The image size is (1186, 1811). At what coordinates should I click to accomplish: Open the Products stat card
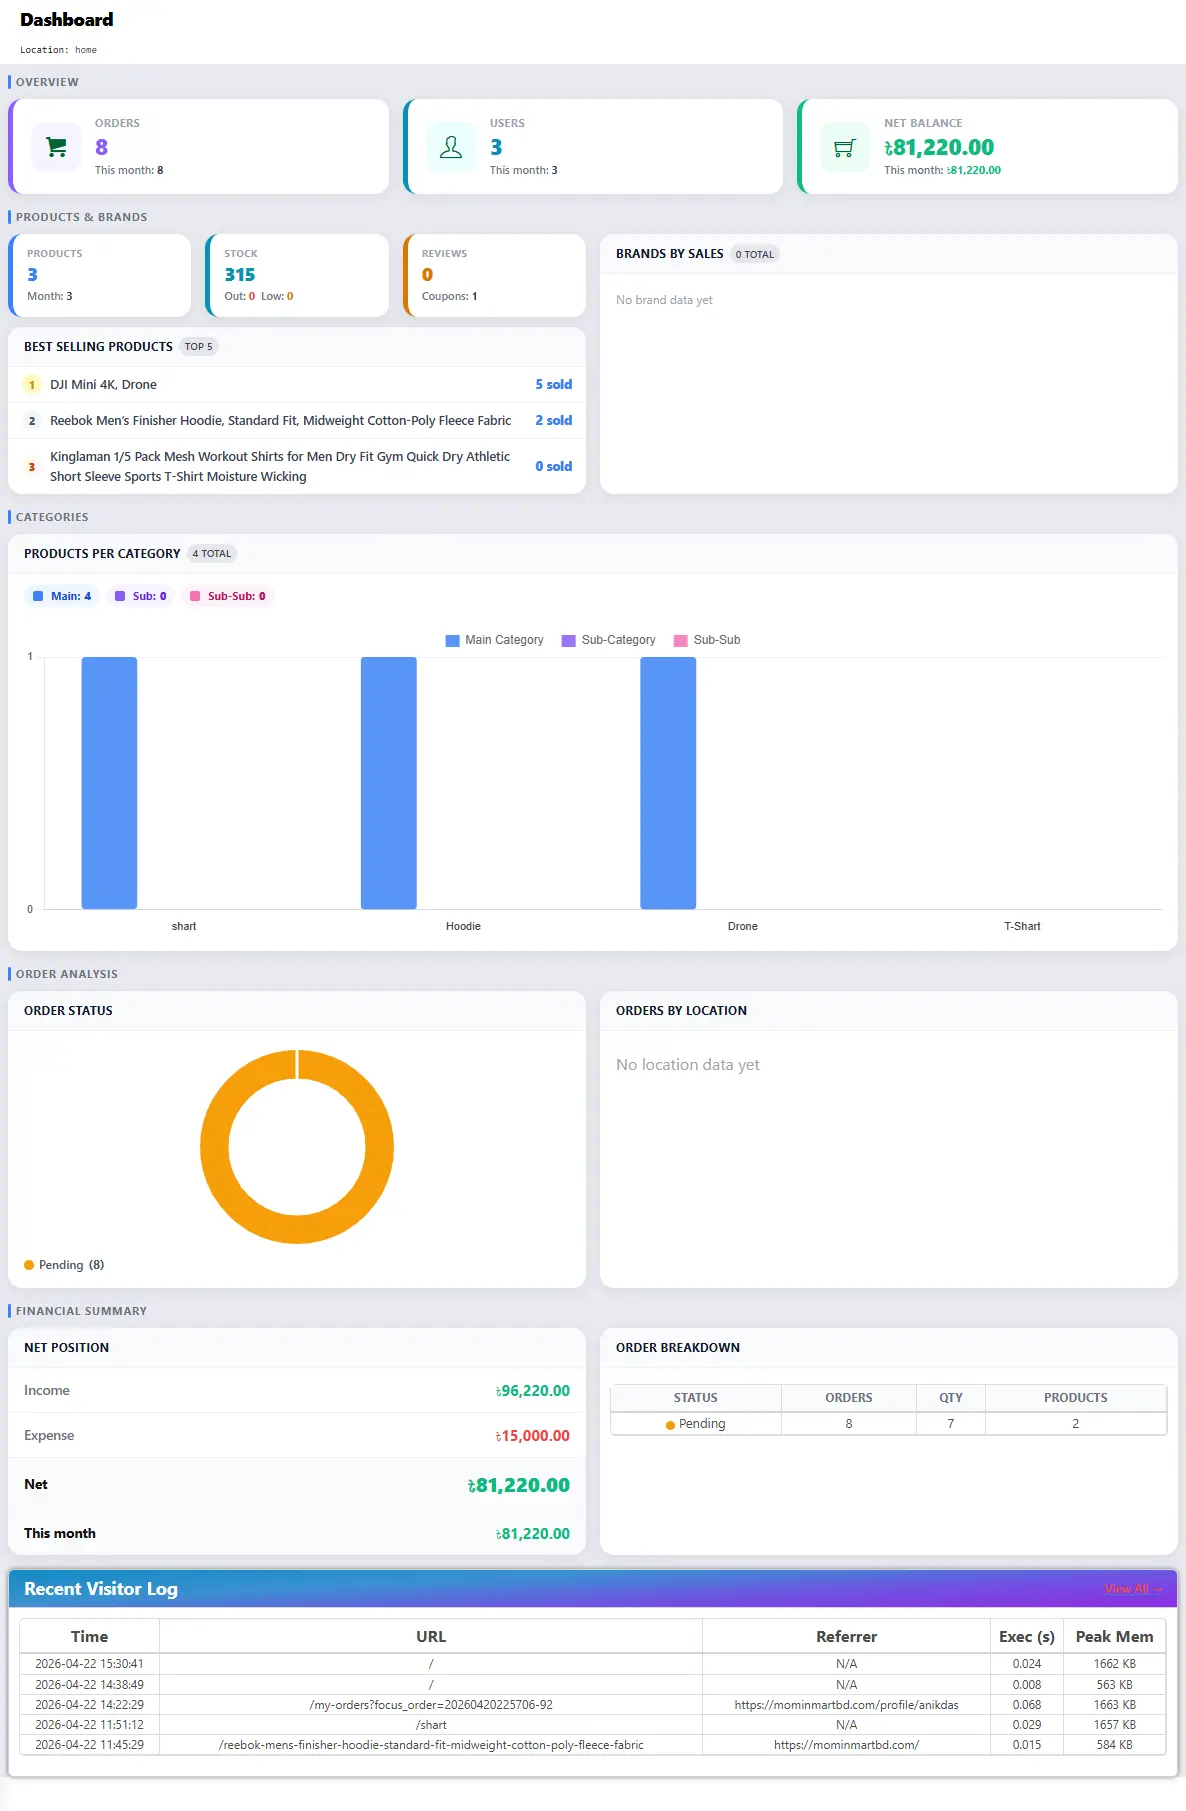99,275
